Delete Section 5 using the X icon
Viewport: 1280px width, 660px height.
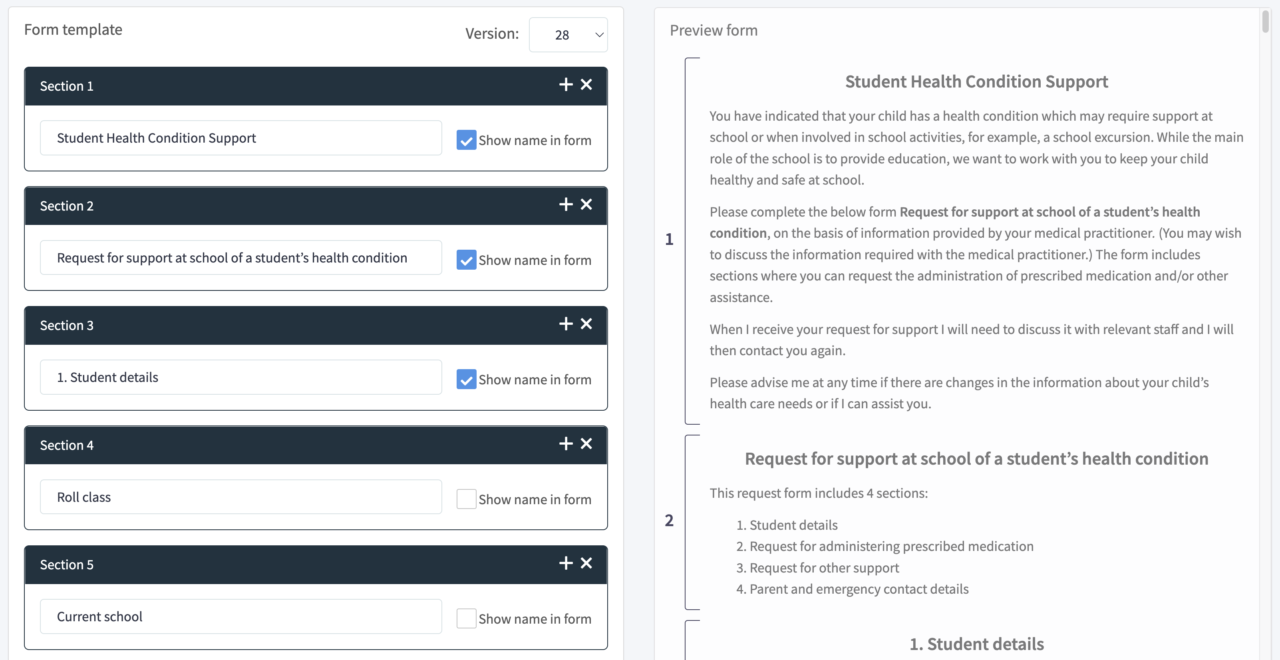[587, 564]
